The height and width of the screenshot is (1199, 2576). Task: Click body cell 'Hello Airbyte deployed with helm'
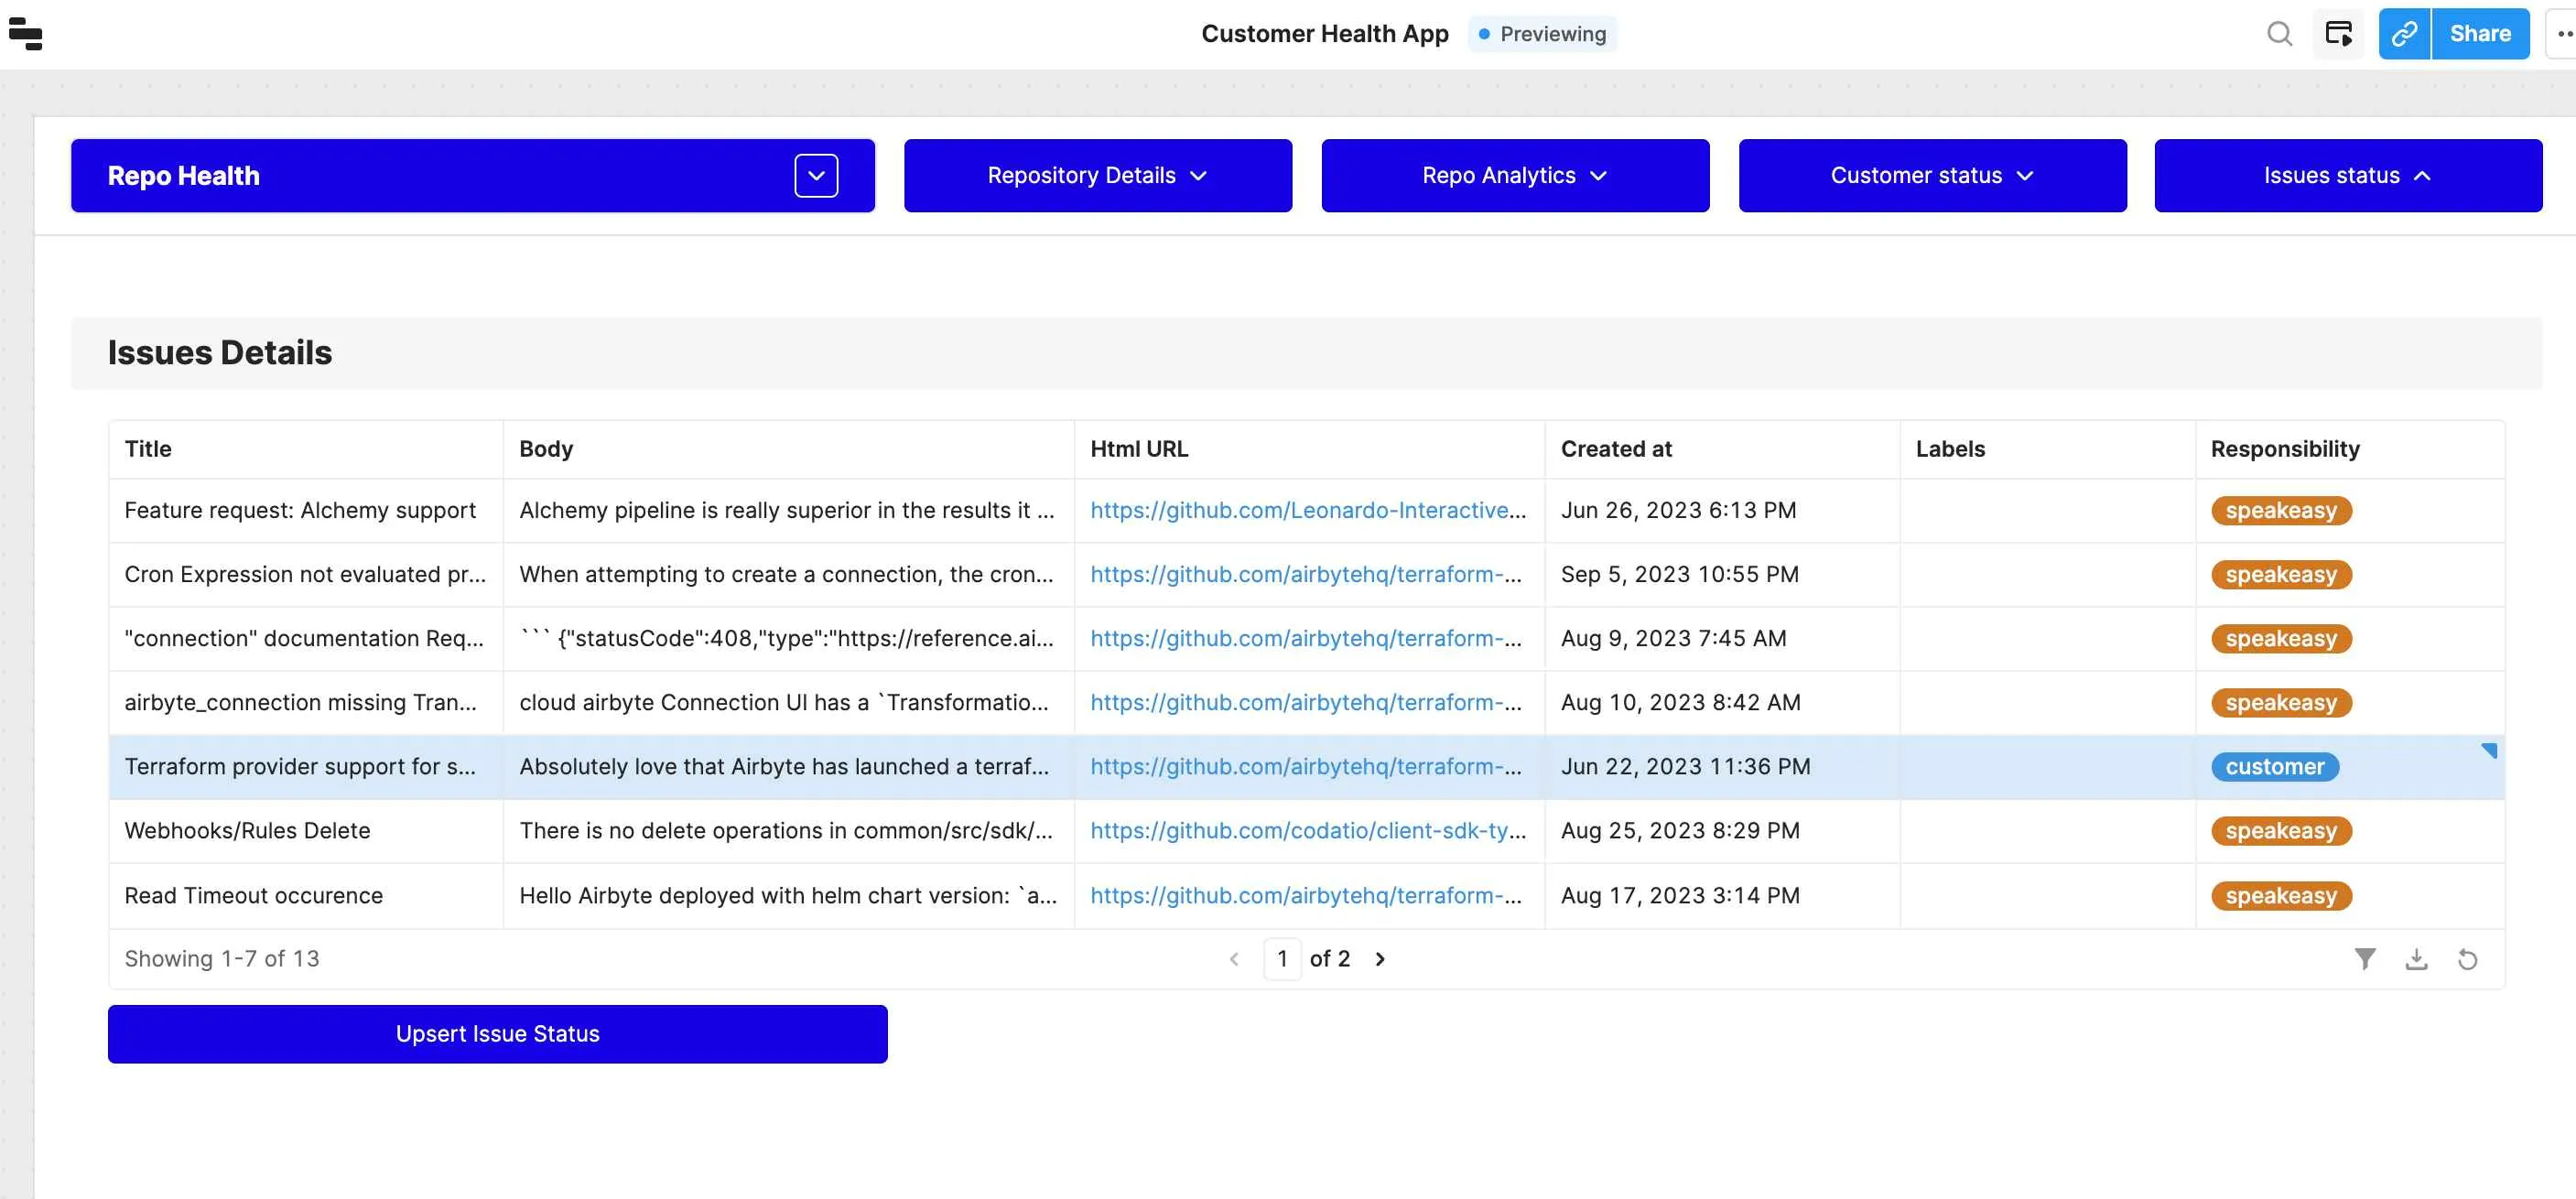pyautogui.click(x=788, y=895)
